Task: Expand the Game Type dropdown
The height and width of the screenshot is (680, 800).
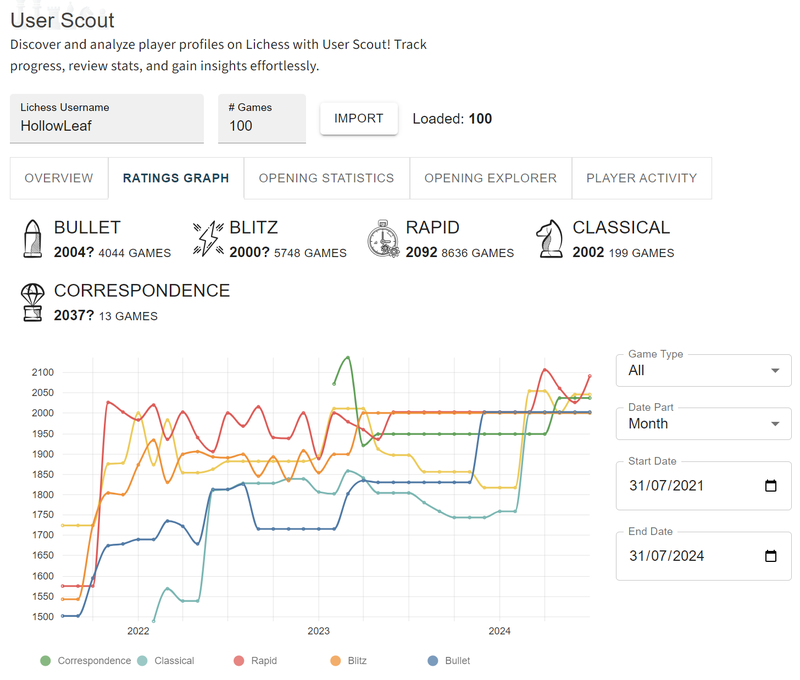Action: [703, 370]
